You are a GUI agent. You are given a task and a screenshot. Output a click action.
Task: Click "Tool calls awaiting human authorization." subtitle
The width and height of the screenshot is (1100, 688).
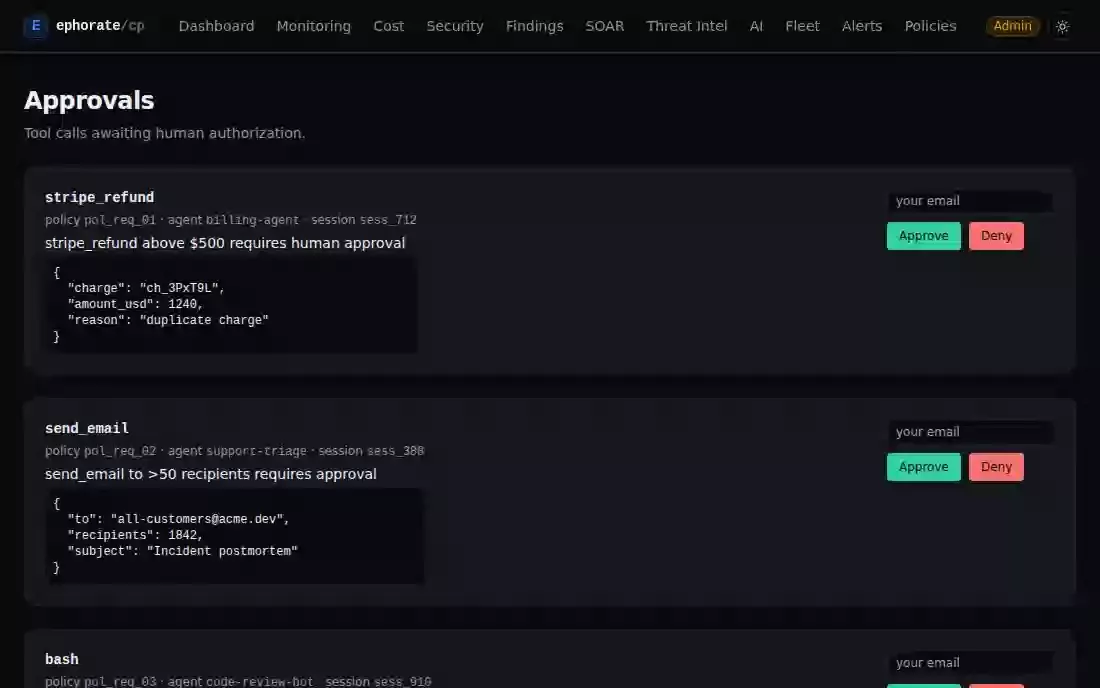165,133
